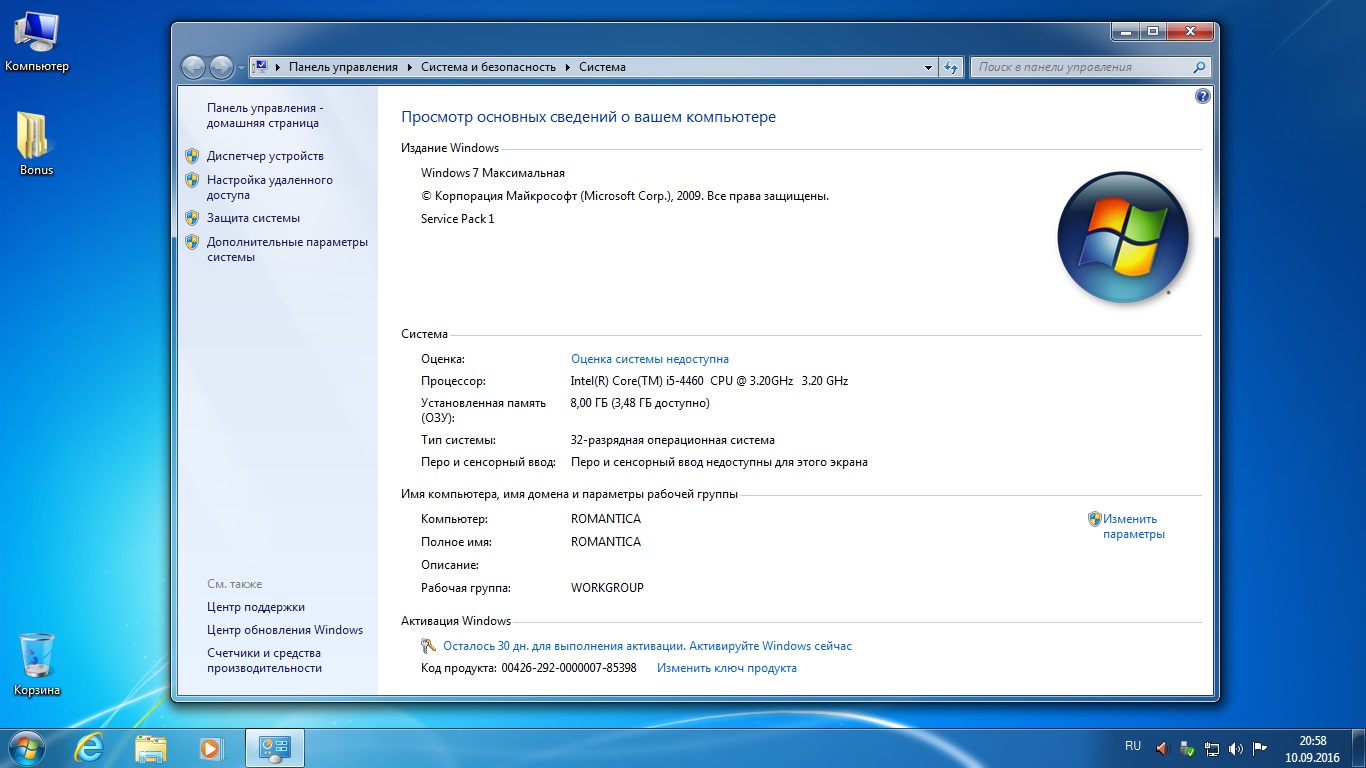Screen dimensions: 1366x768
Task: Click the keys icon beside activation notice
Action: pos(429,646)
